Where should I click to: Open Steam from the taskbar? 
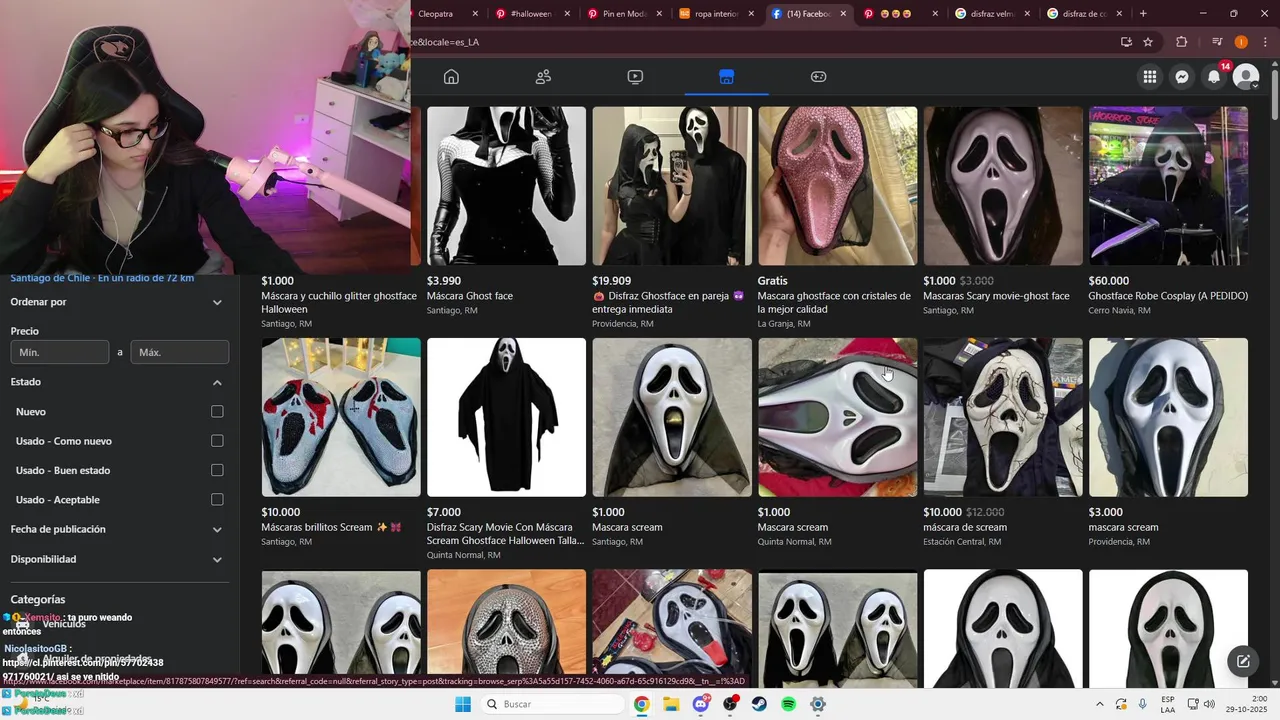point(759,704)
